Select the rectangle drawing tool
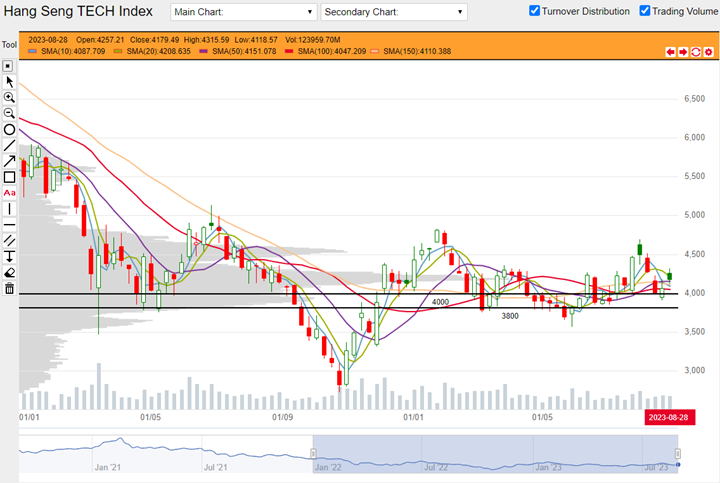Viewport: 720px width, 483px height. point(9,177)
